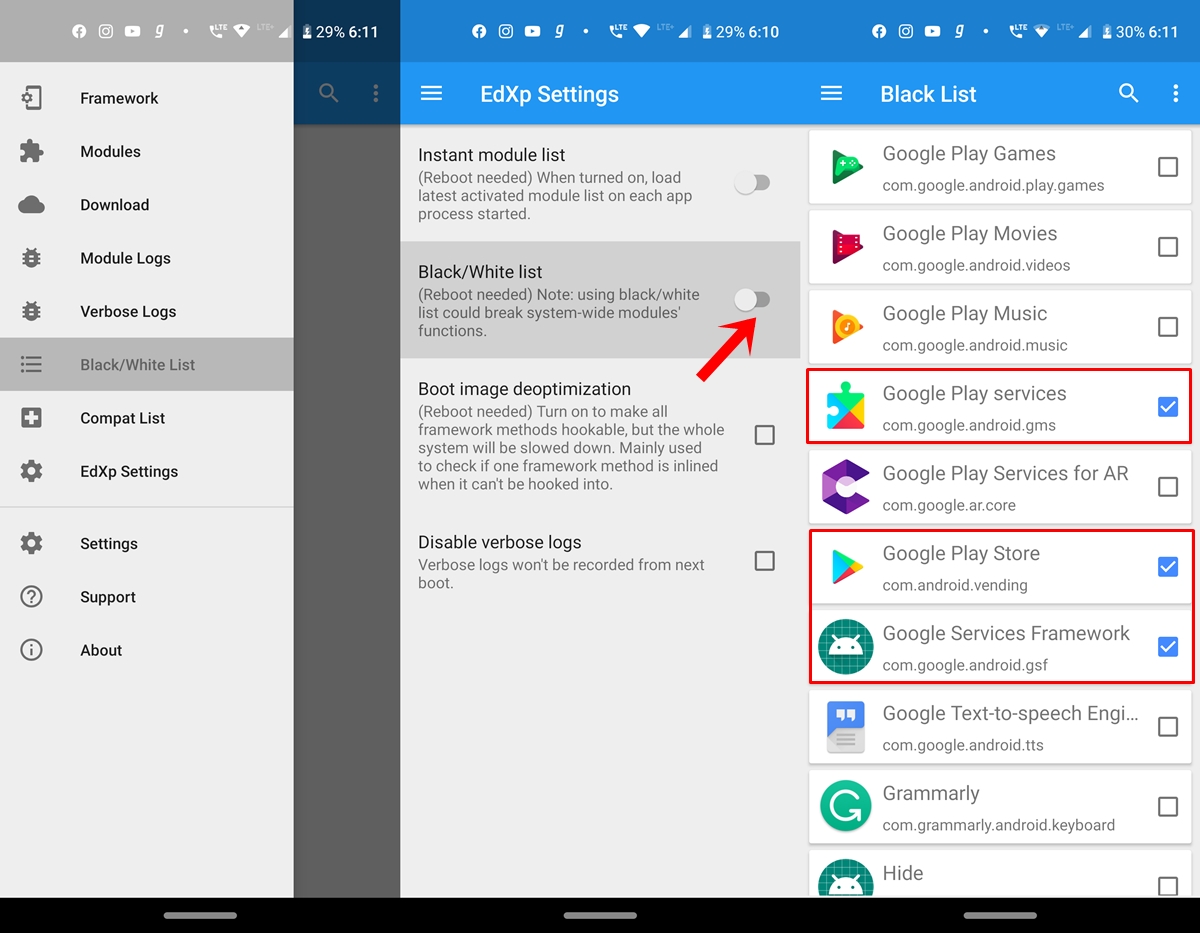Click the Support question mark icon
Screen dimensions: 1200x933
tap(31, 597)
